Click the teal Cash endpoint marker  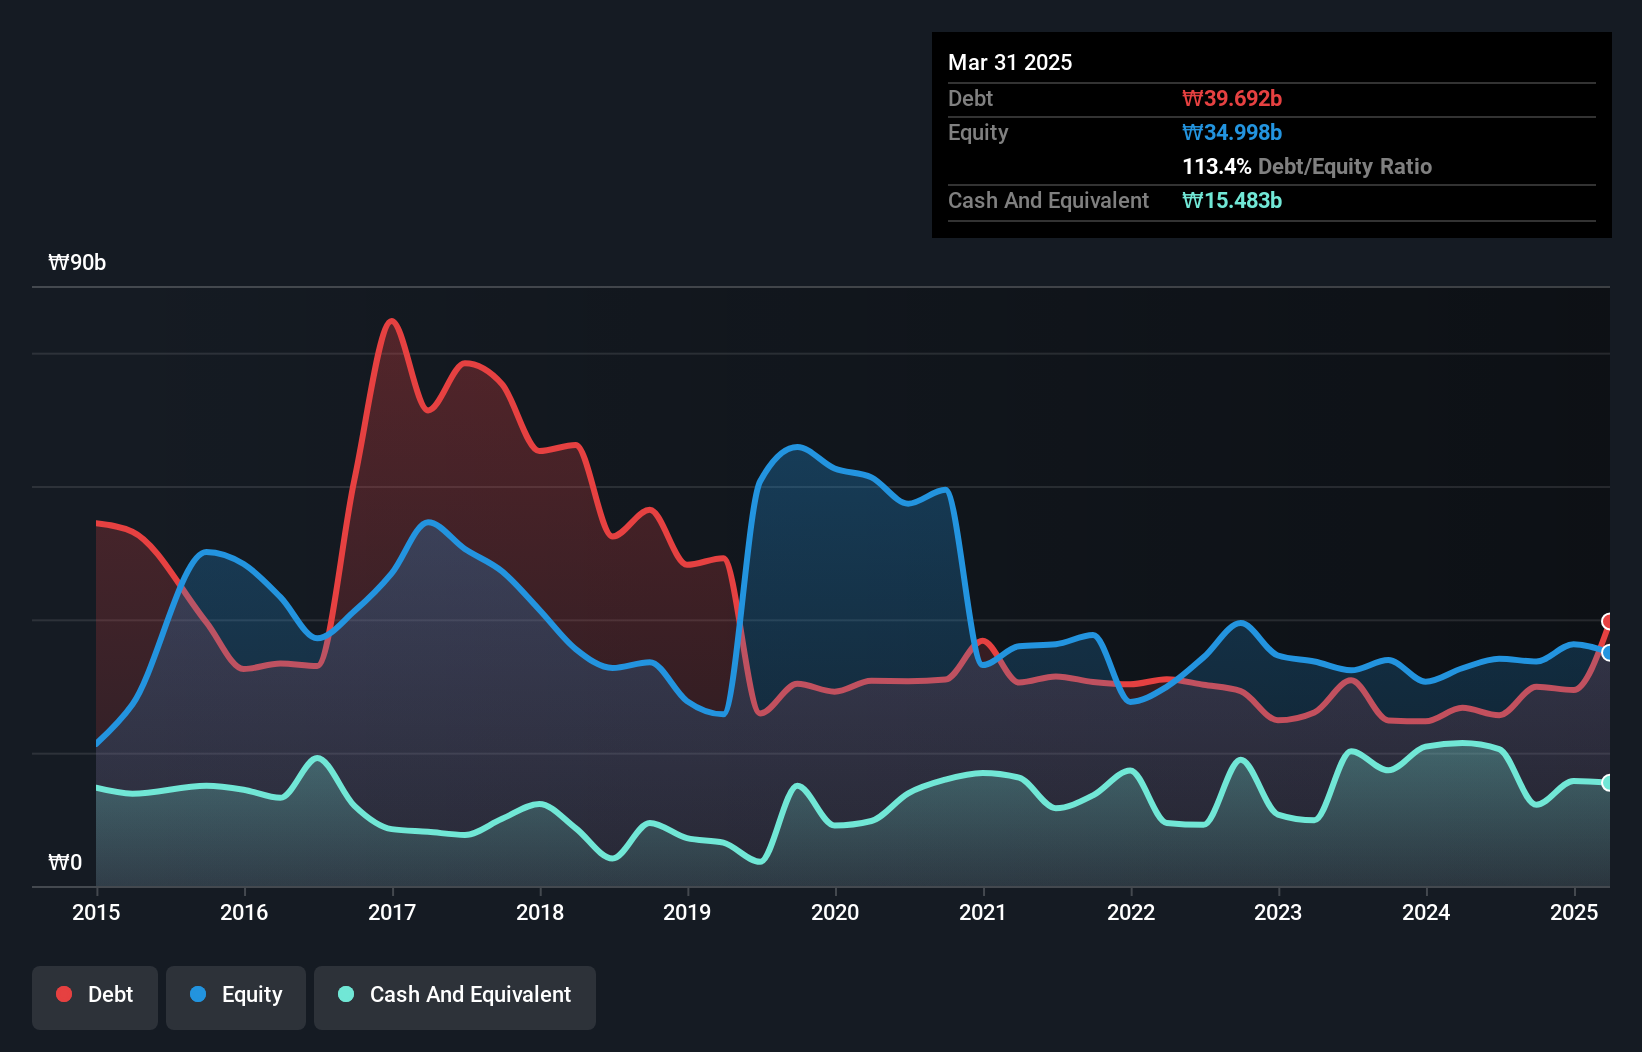click(1608, 783)
